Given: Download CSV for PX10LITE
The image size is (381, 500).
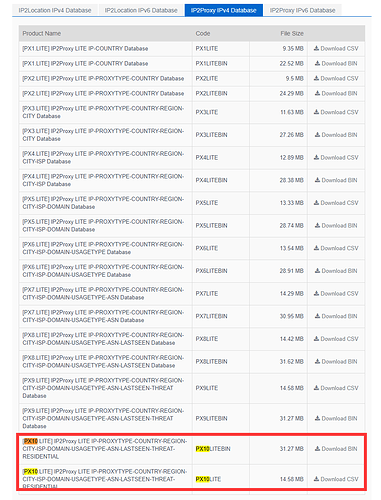Looking at the screenshot, I should point(336,479).
